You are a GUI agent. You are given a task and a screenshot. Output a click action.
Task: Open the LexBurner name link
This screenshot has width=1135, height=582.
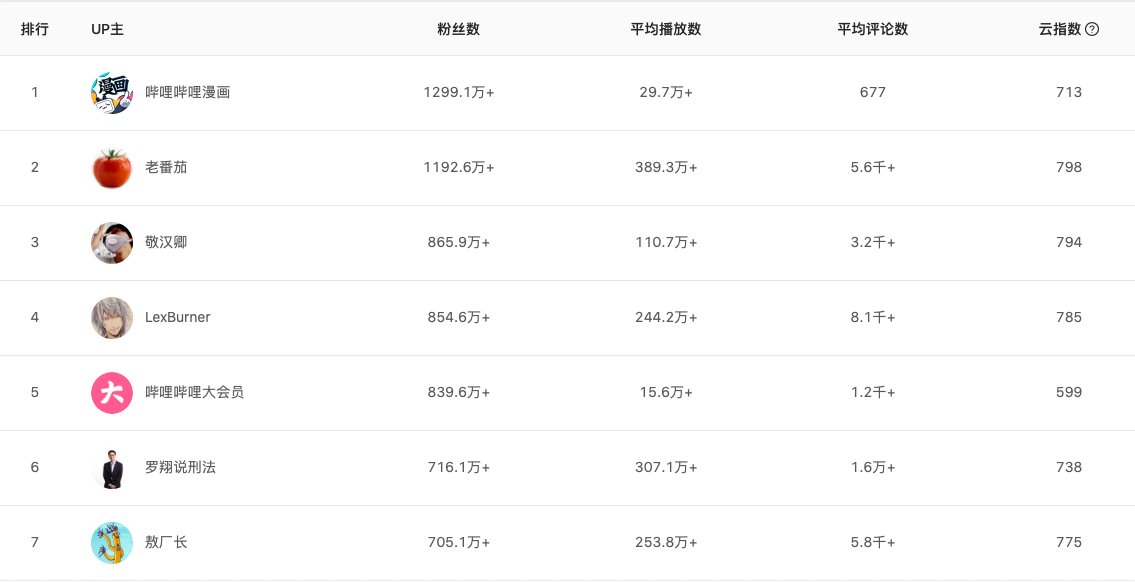[177, 317]
